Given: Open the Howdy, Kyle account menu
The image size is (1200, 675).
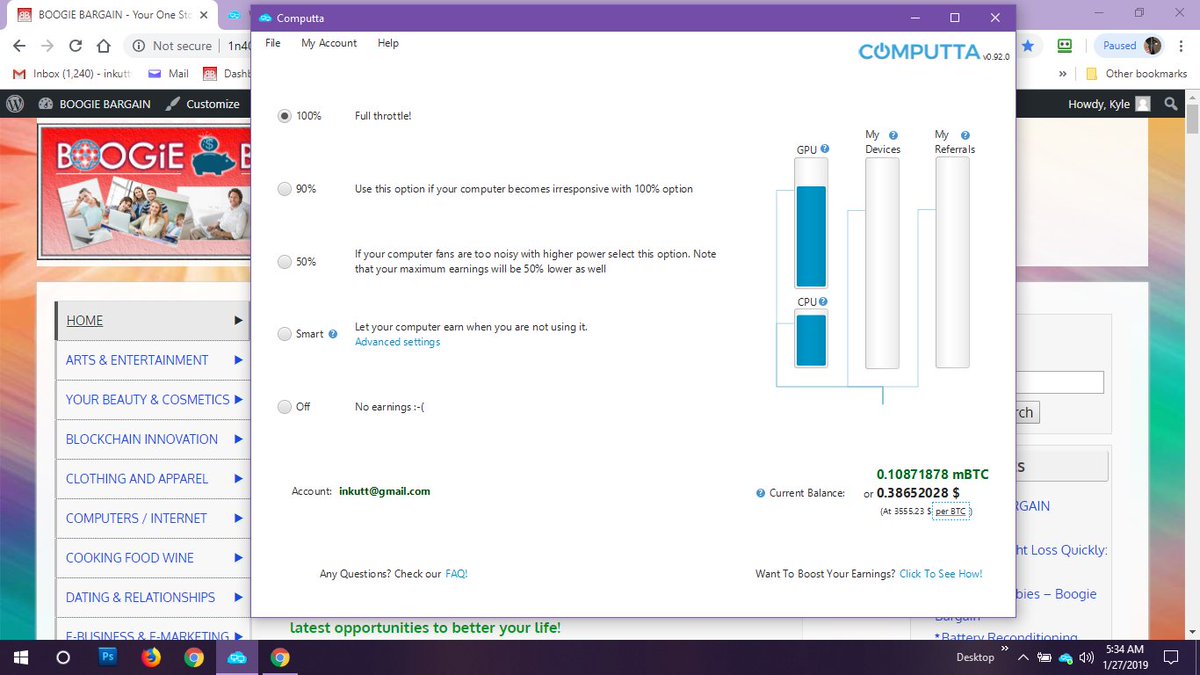Looking at the screenshot, I should (x=1109, y=103).
